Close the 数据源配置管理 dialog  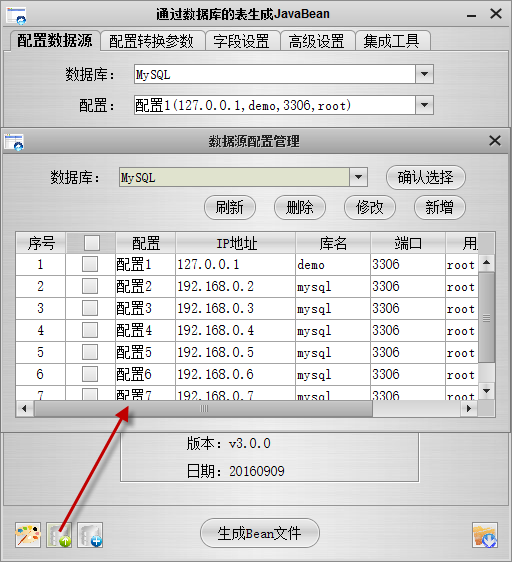click(x=495, y=141)
